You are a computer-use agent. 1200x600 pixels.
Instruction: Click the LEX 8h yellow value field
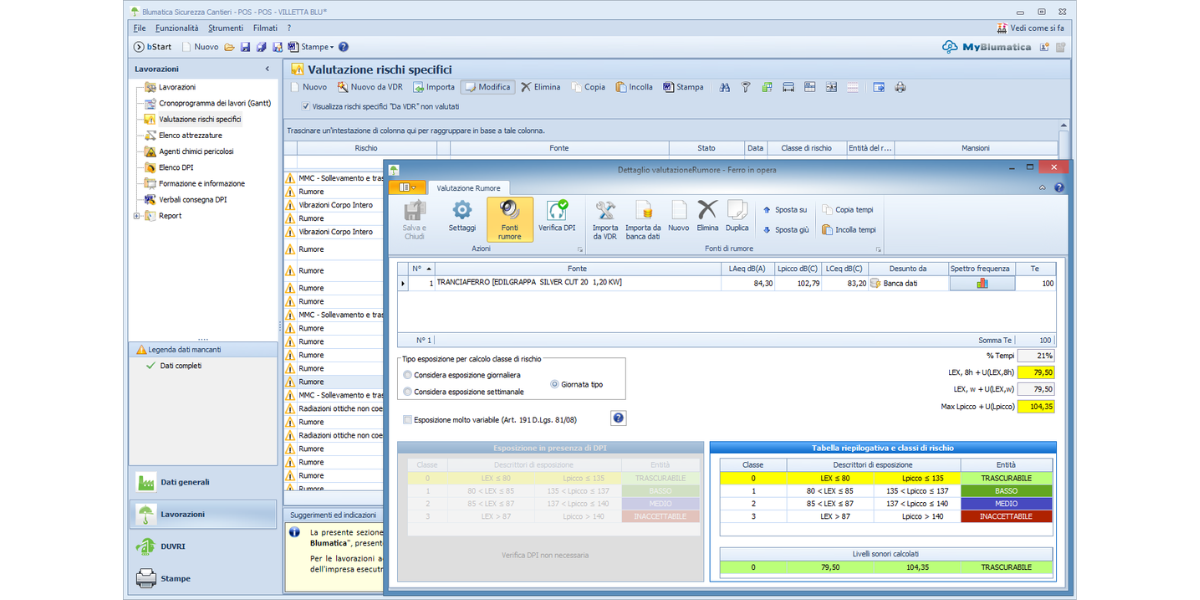tap(1035, 372)
